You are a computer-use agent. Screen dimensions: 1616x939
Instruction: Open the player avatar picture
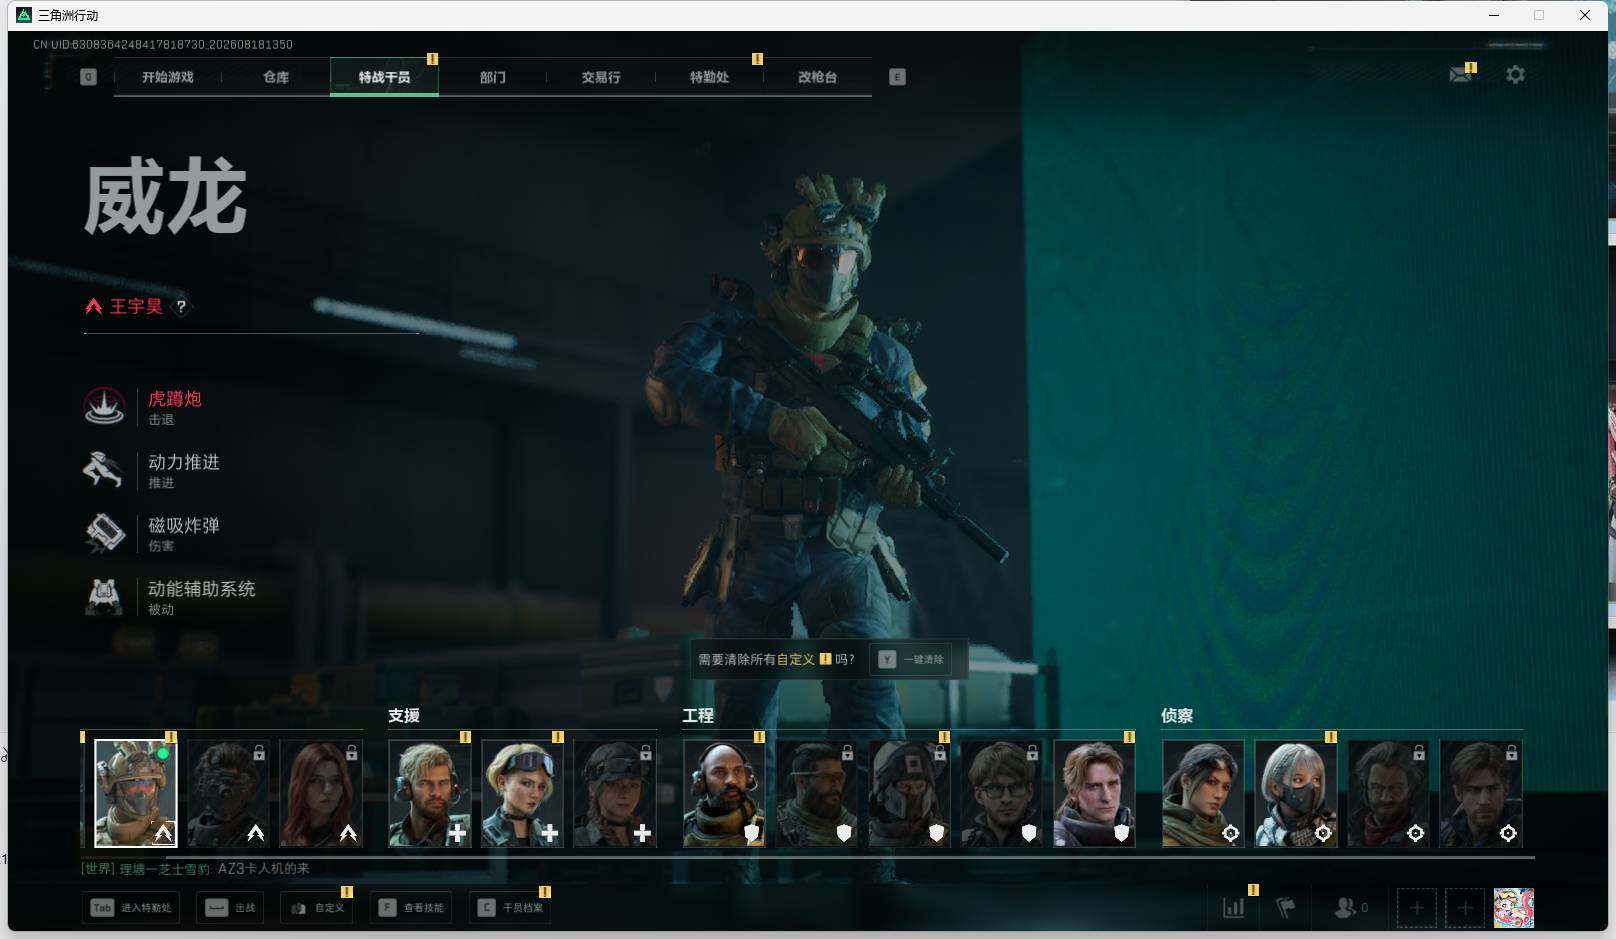coord(1514,908)
